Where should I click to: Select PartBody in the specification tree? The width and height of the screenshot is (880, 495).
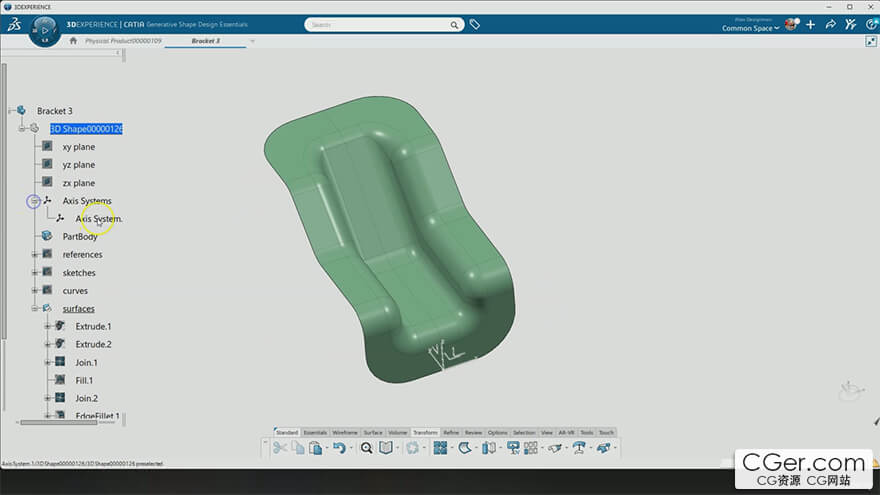tap(80, 237)
